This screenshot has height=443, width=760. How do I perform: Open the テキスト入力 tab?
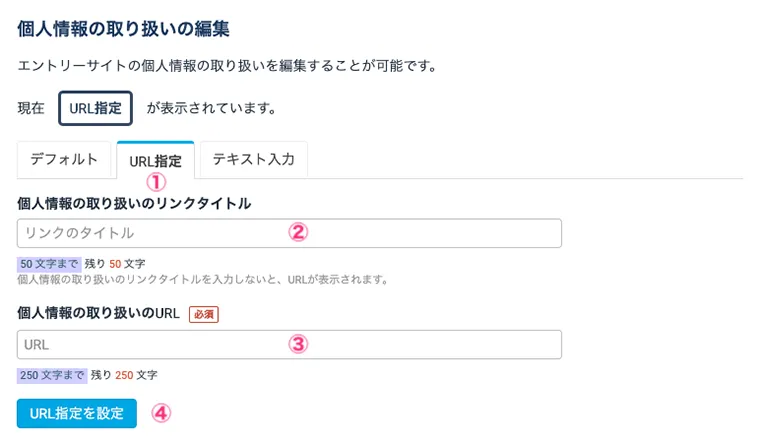coord(253,159)
